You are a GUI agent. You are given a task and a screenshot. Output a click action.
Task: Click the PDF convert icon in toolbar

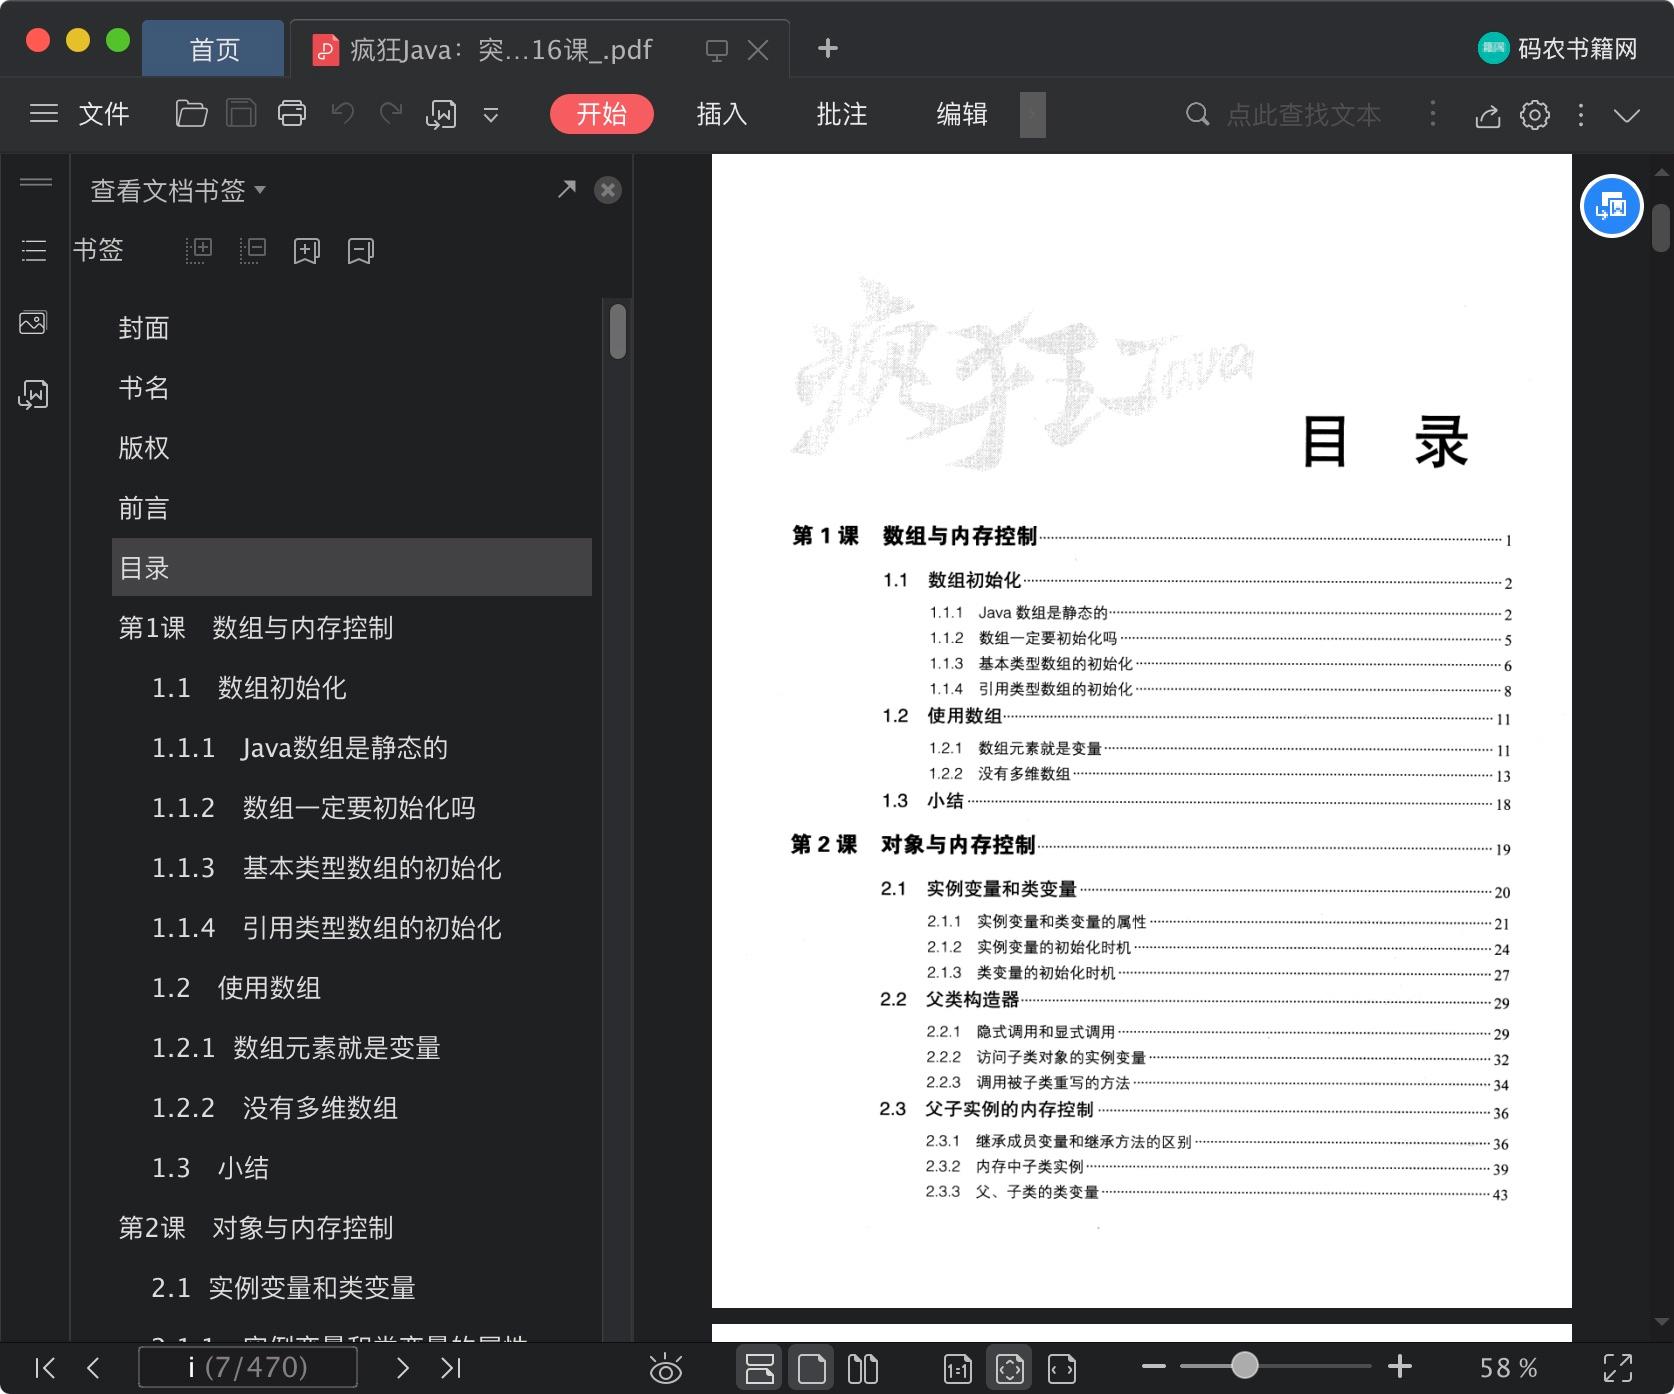tap(441, 114)
